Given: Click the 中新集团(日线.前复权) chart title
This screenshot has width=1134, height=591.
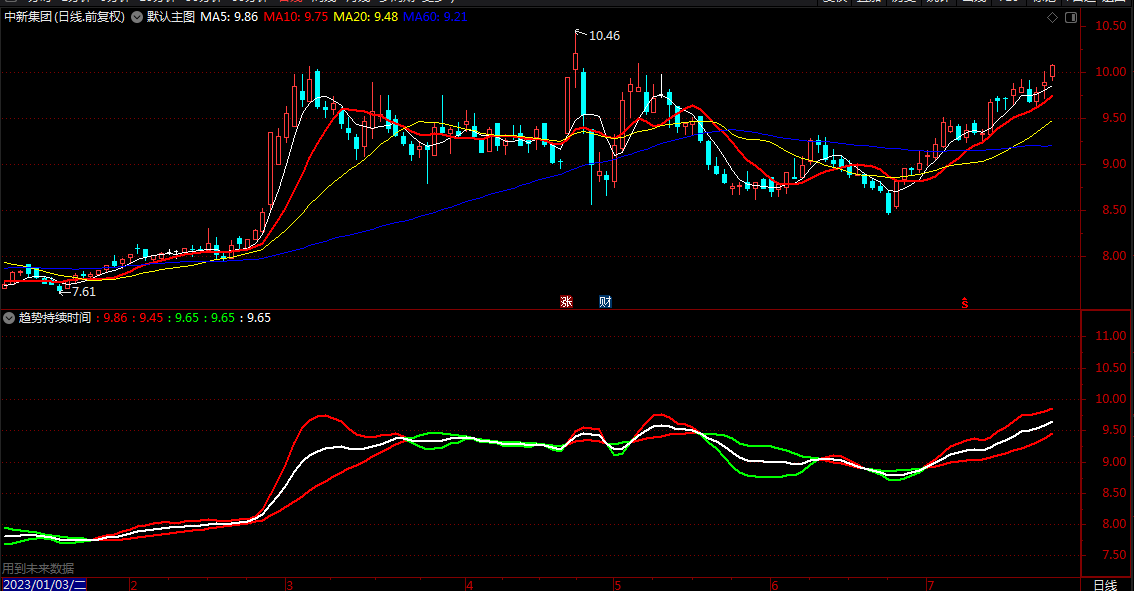Looking at the screenshot, I should tap(64, 17).
